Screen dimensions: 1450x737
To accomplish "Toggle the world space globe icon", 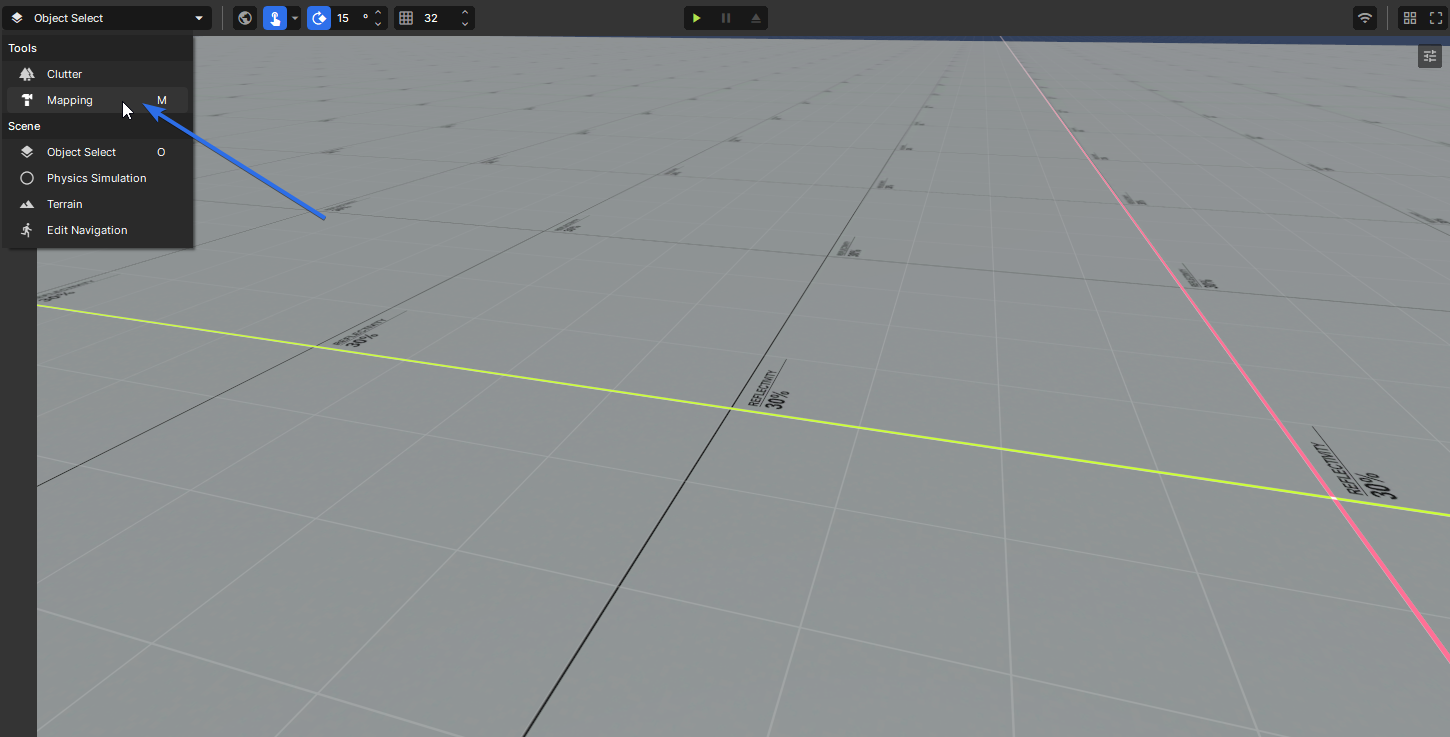I will (245, 18).
